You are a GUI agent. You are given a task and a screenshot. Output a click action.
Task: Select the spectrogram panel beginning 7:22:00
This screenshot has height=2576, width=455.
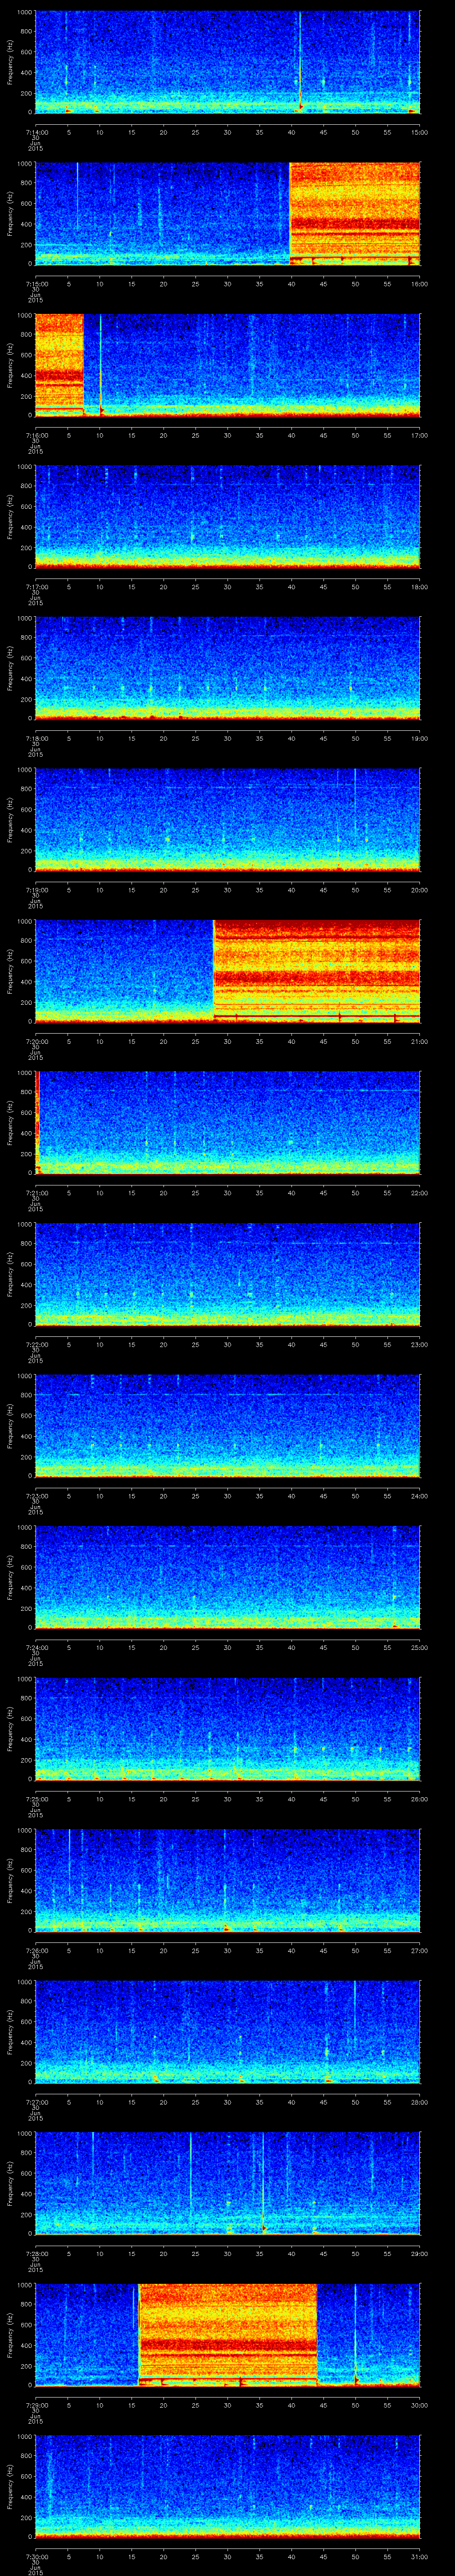click(227, 1274)
